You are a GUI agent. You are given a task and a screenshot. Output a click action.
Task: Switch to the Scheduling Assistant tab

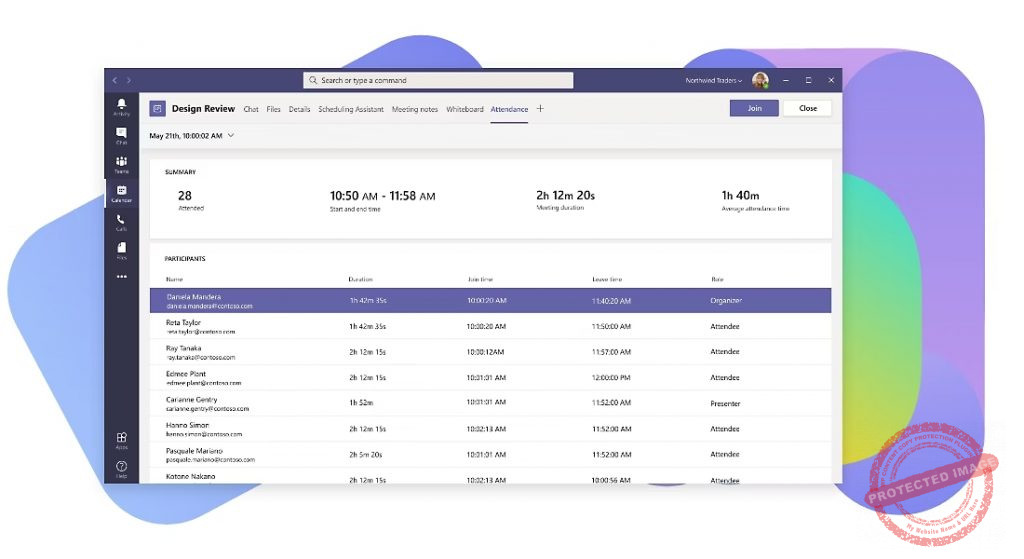[x=350, y=109]
